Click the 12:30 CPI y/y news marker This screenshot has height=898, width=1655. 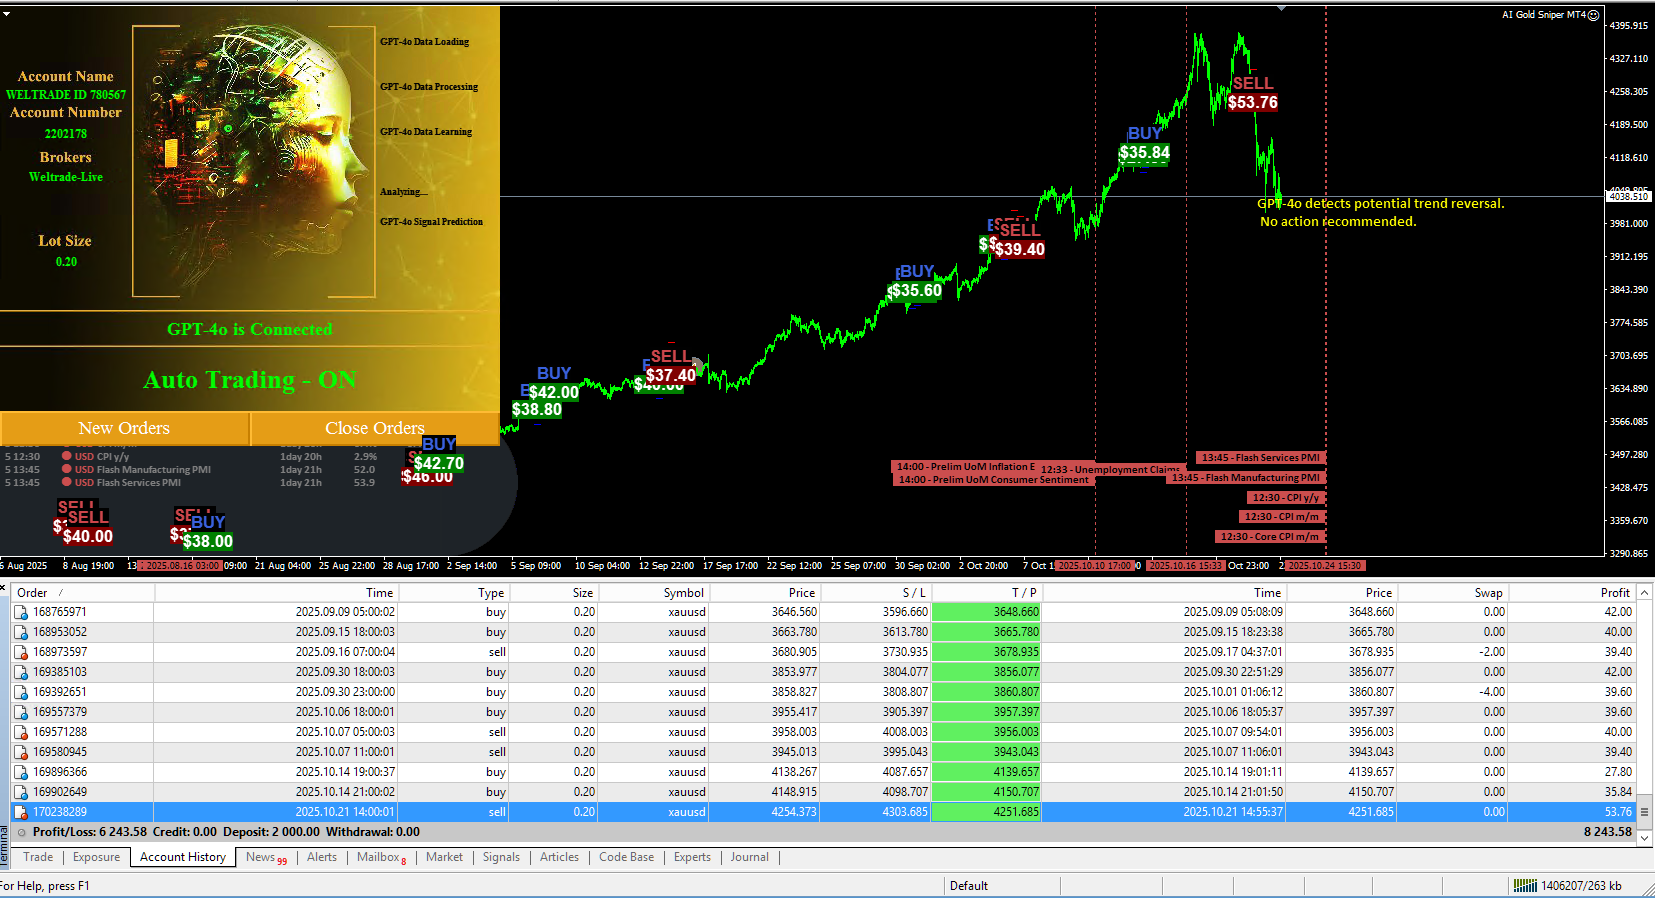tap(1286, 497)
